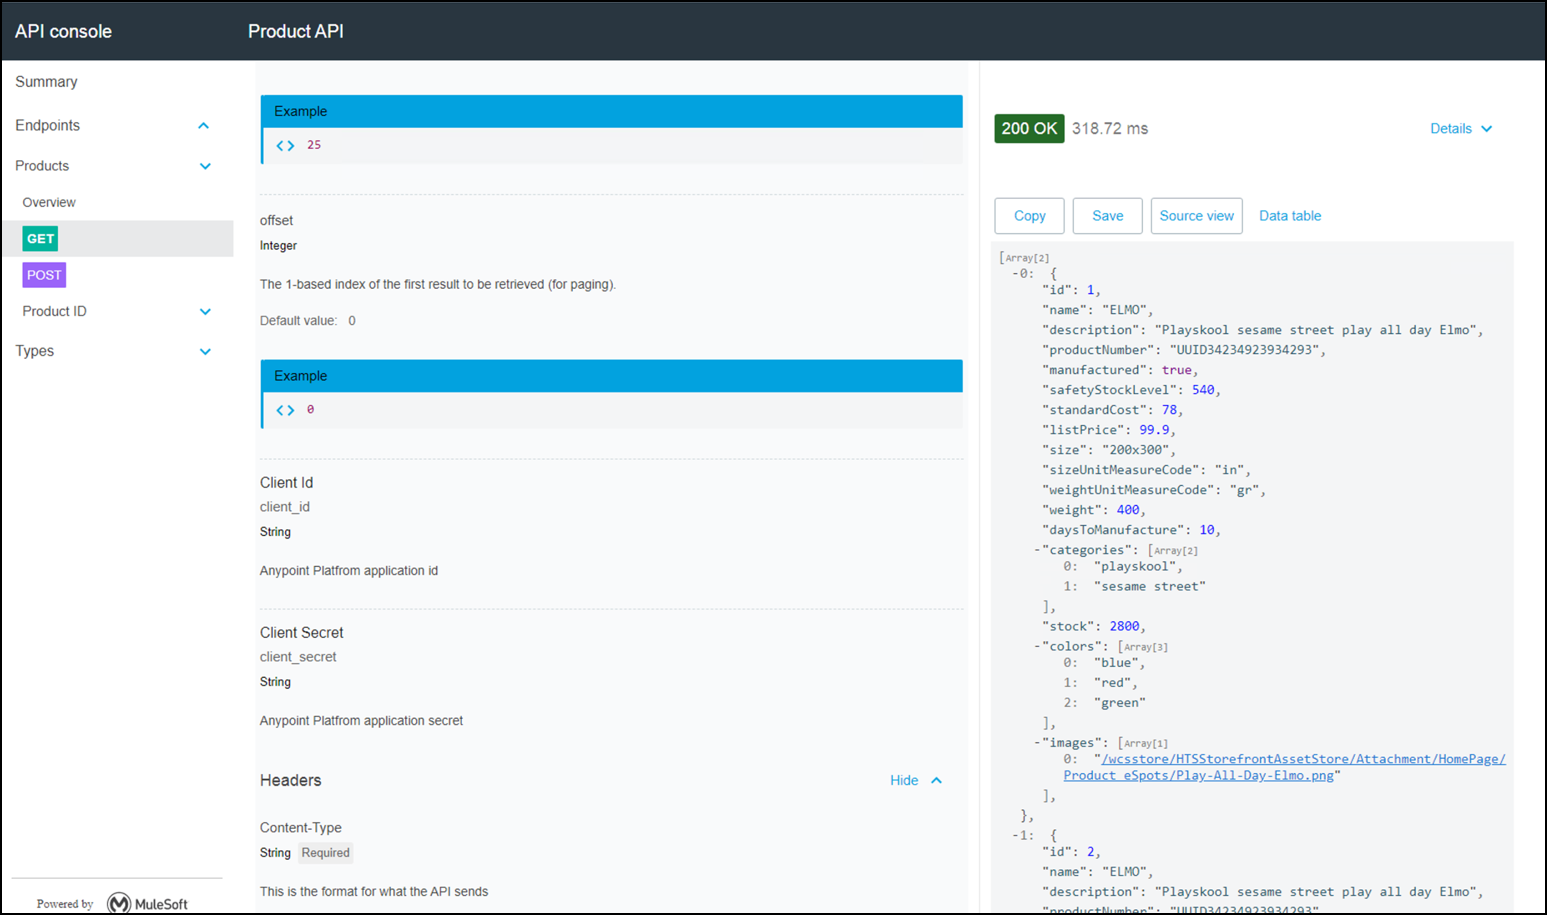Open the Summary page in the sidebar
The height and width of the screenshot is (915, 1547).
pos(46,82)
